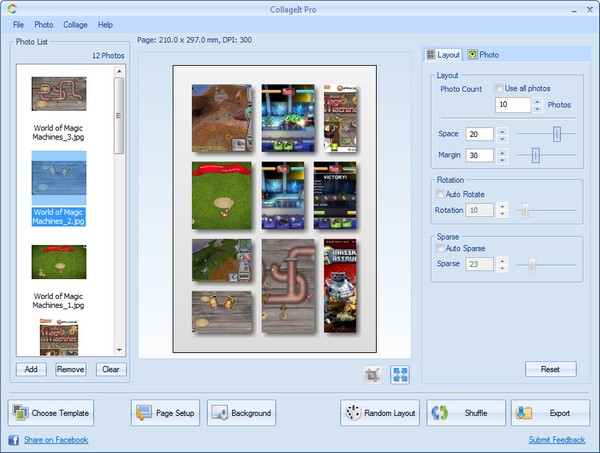
Task: Shuffle the collage photos
Action: [x=465, y=413]
